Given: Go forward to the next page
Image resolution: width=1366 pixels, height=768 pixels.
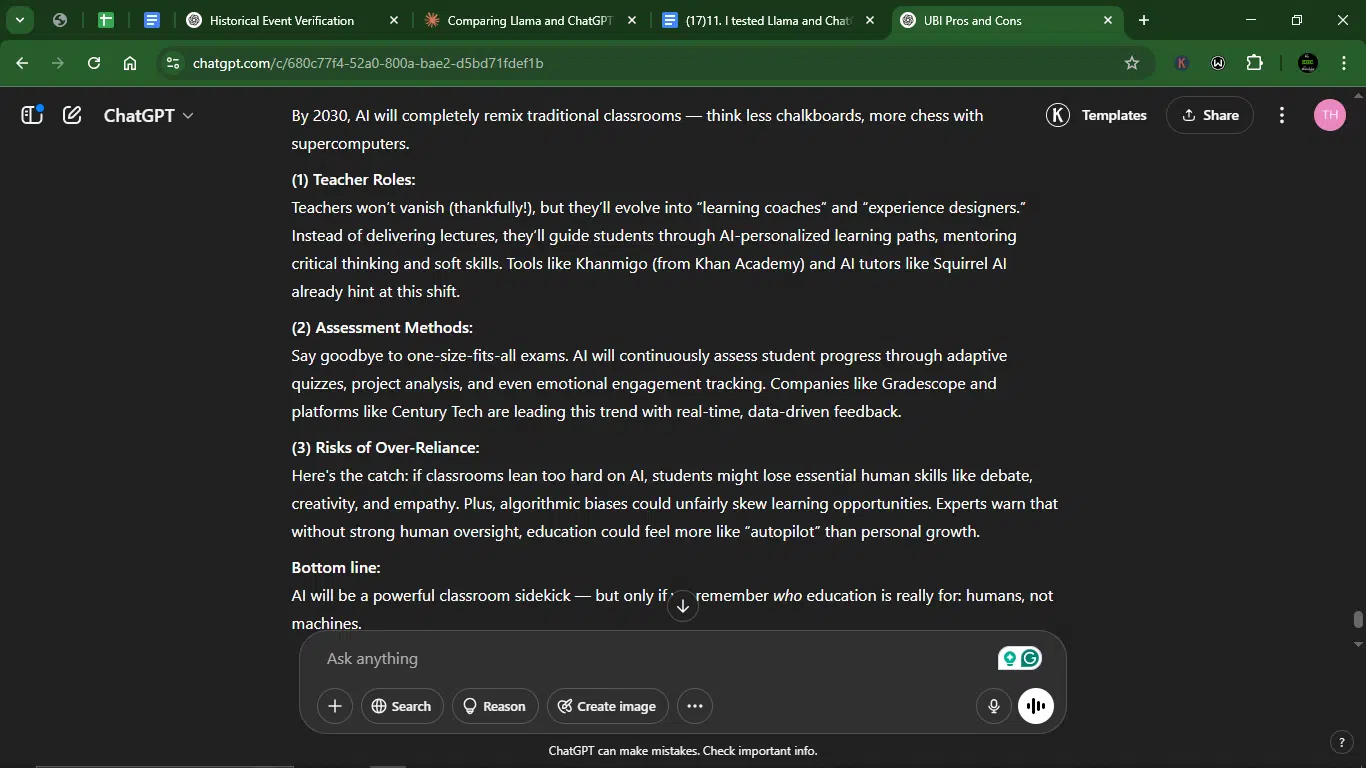Looking at the screenshot, I should click(x=58, y=63).
